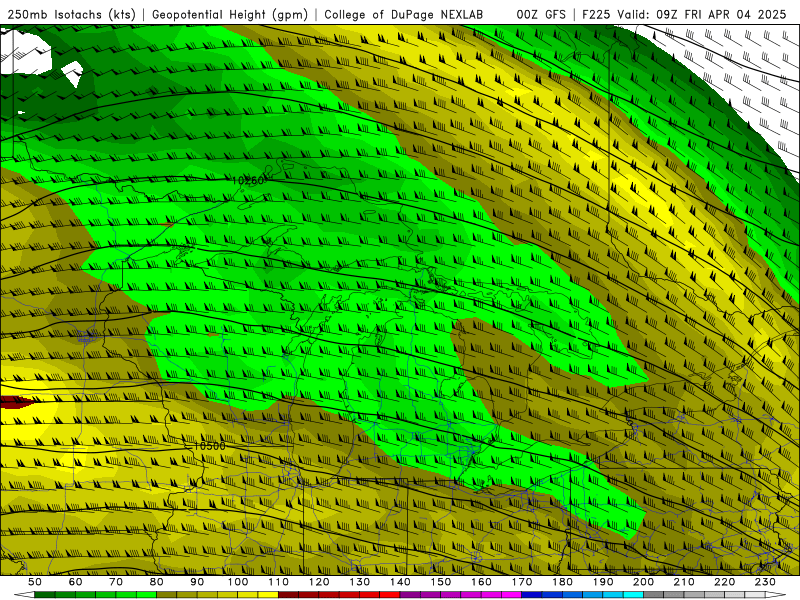This screenshot has height=600, width=800.
Task: Click the 190 value on the color scale
Action: coord(603,582)
